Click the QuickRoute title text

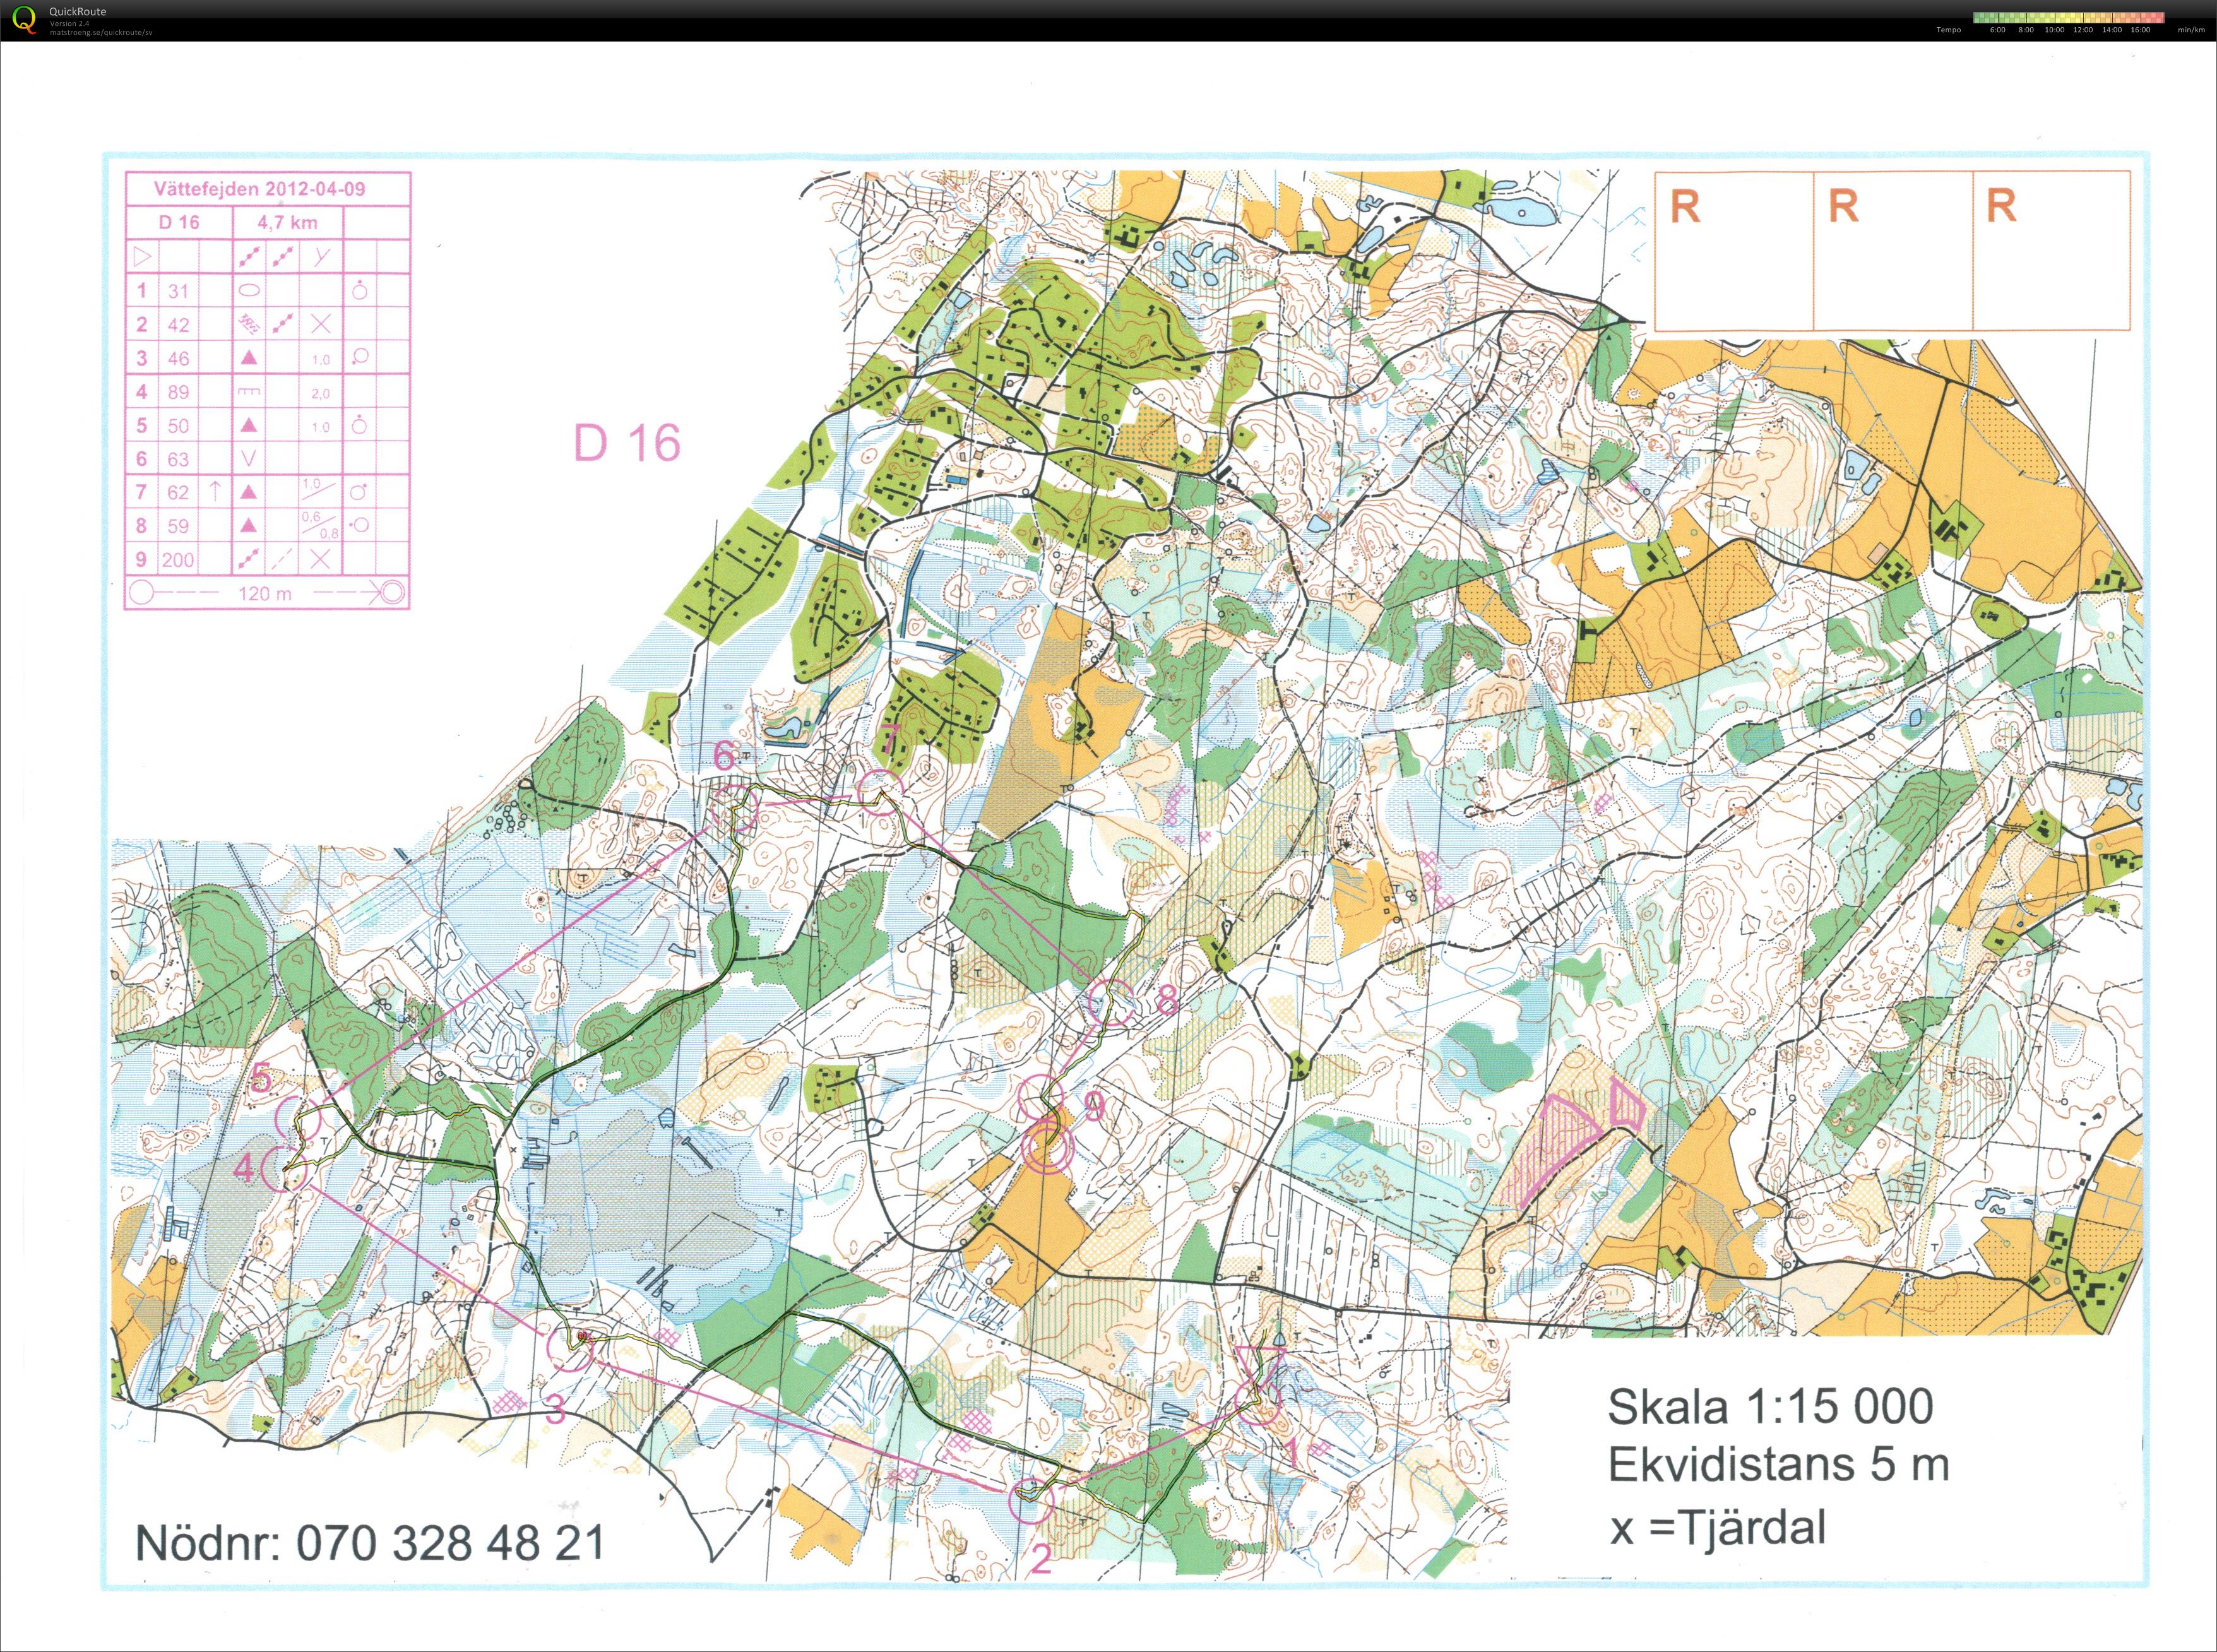[x=78, y=12]
